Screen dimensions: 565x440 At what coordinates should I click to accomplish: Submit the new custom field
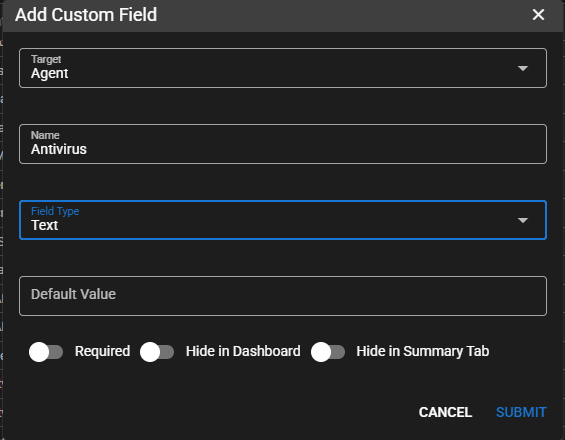521,412
